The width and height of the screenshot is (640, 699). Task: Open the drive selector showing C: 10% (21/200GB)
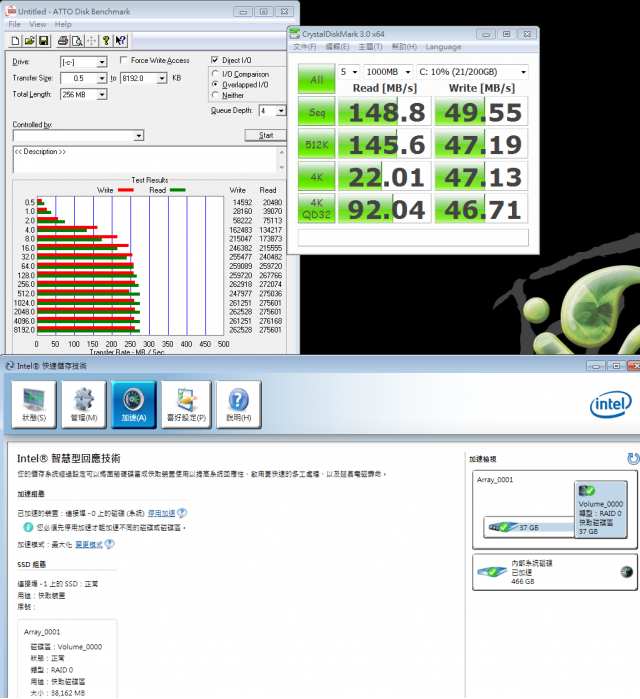click(473, 72)
